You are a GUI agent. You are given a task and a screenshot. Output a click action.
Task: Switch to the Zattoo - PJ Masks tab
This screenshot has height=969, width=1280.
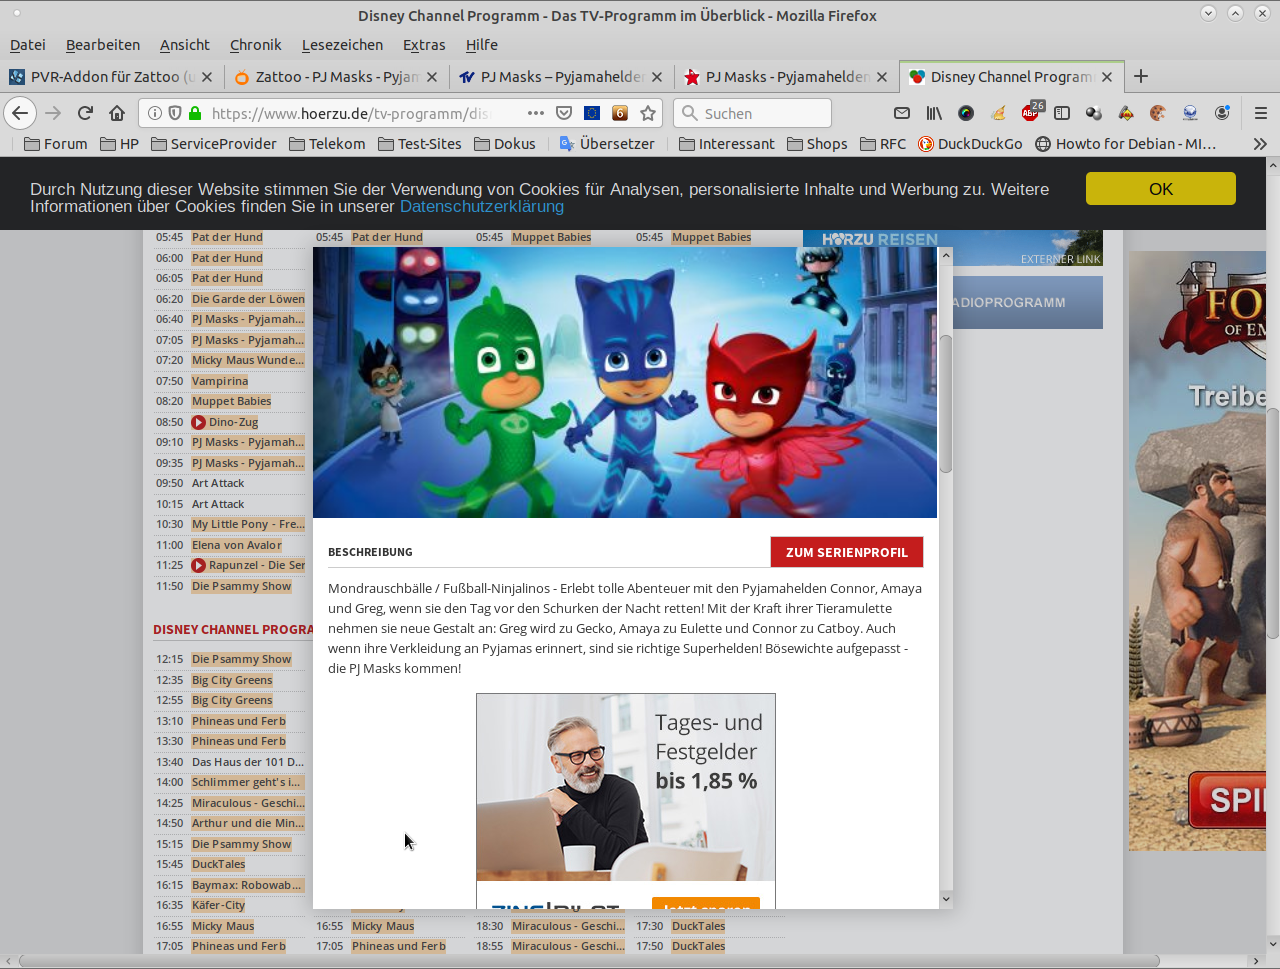pyautogui.click(x=335, y=77)
